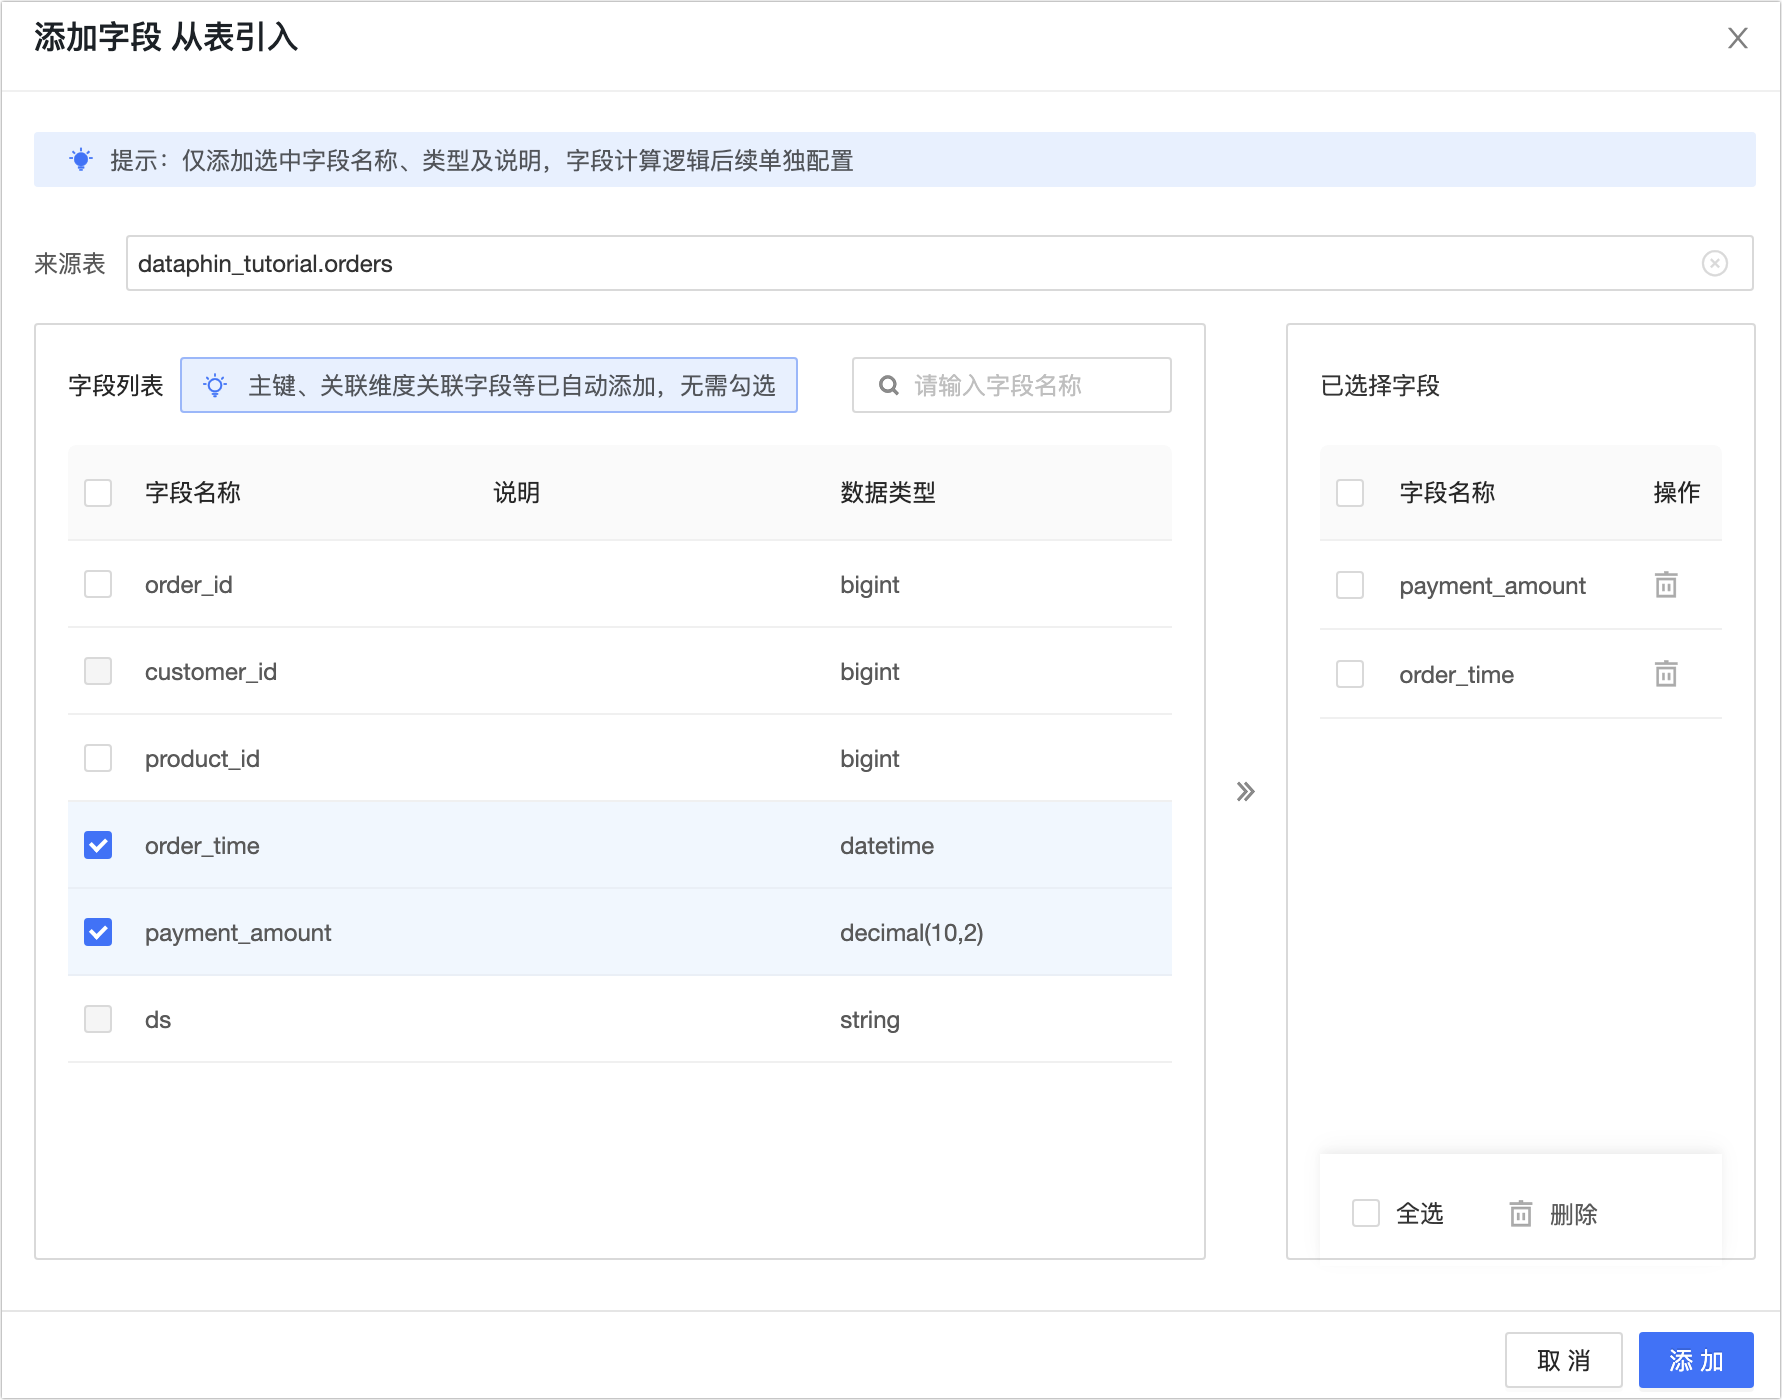Click the bulk delete trash icon

1521,1214
